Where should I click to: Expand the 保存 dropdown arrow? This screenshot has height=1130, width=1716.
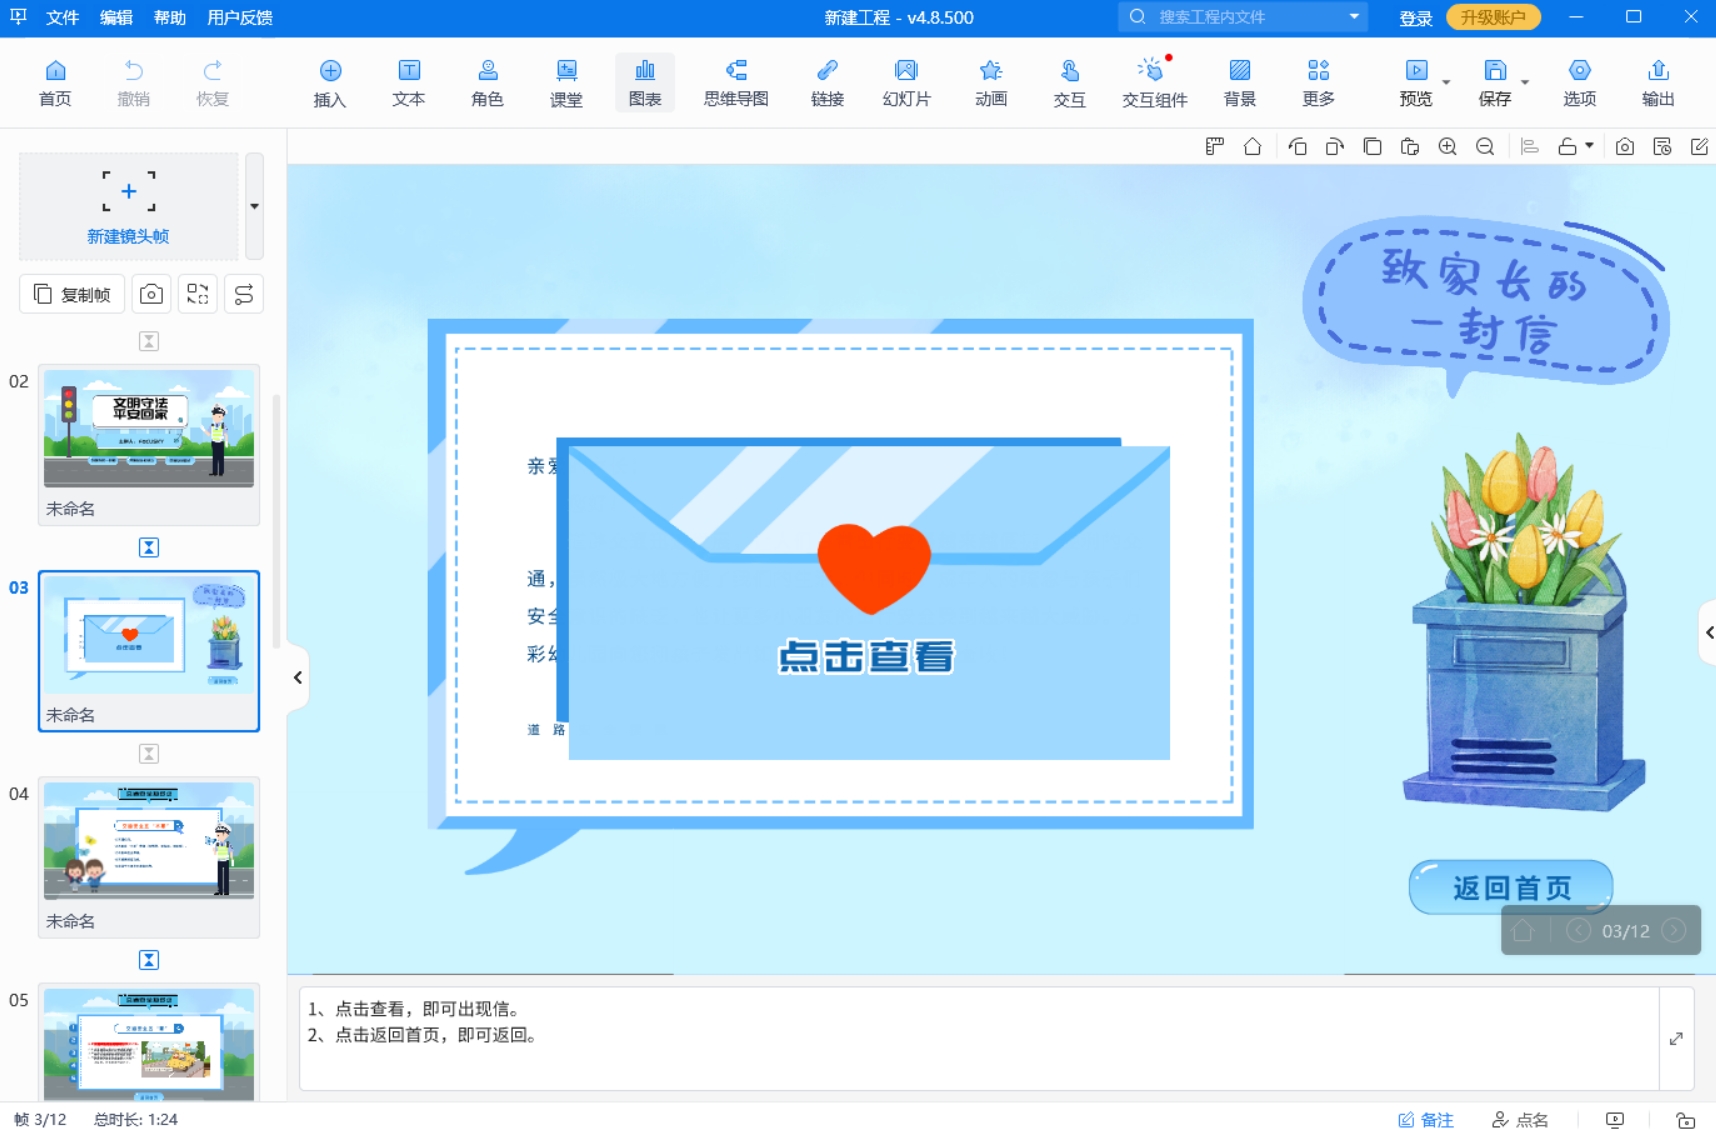tap(1526, 80)
